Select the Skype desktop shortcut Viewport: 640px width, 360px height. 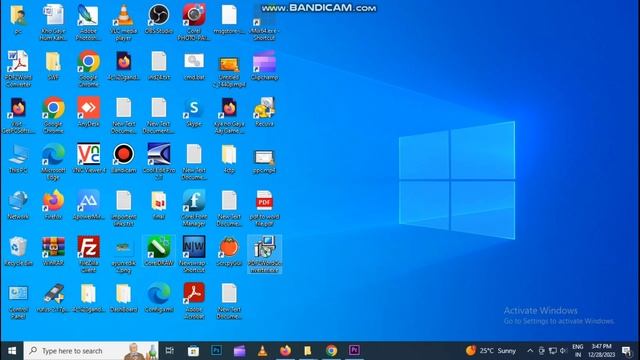coord(194,112)
